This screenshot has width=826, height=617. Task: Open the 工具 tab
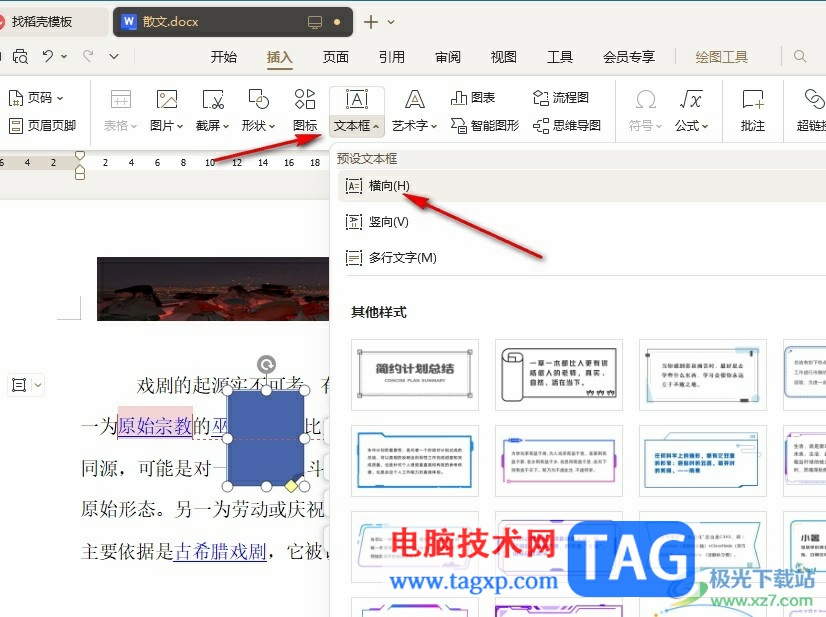(x=559, y=57)
